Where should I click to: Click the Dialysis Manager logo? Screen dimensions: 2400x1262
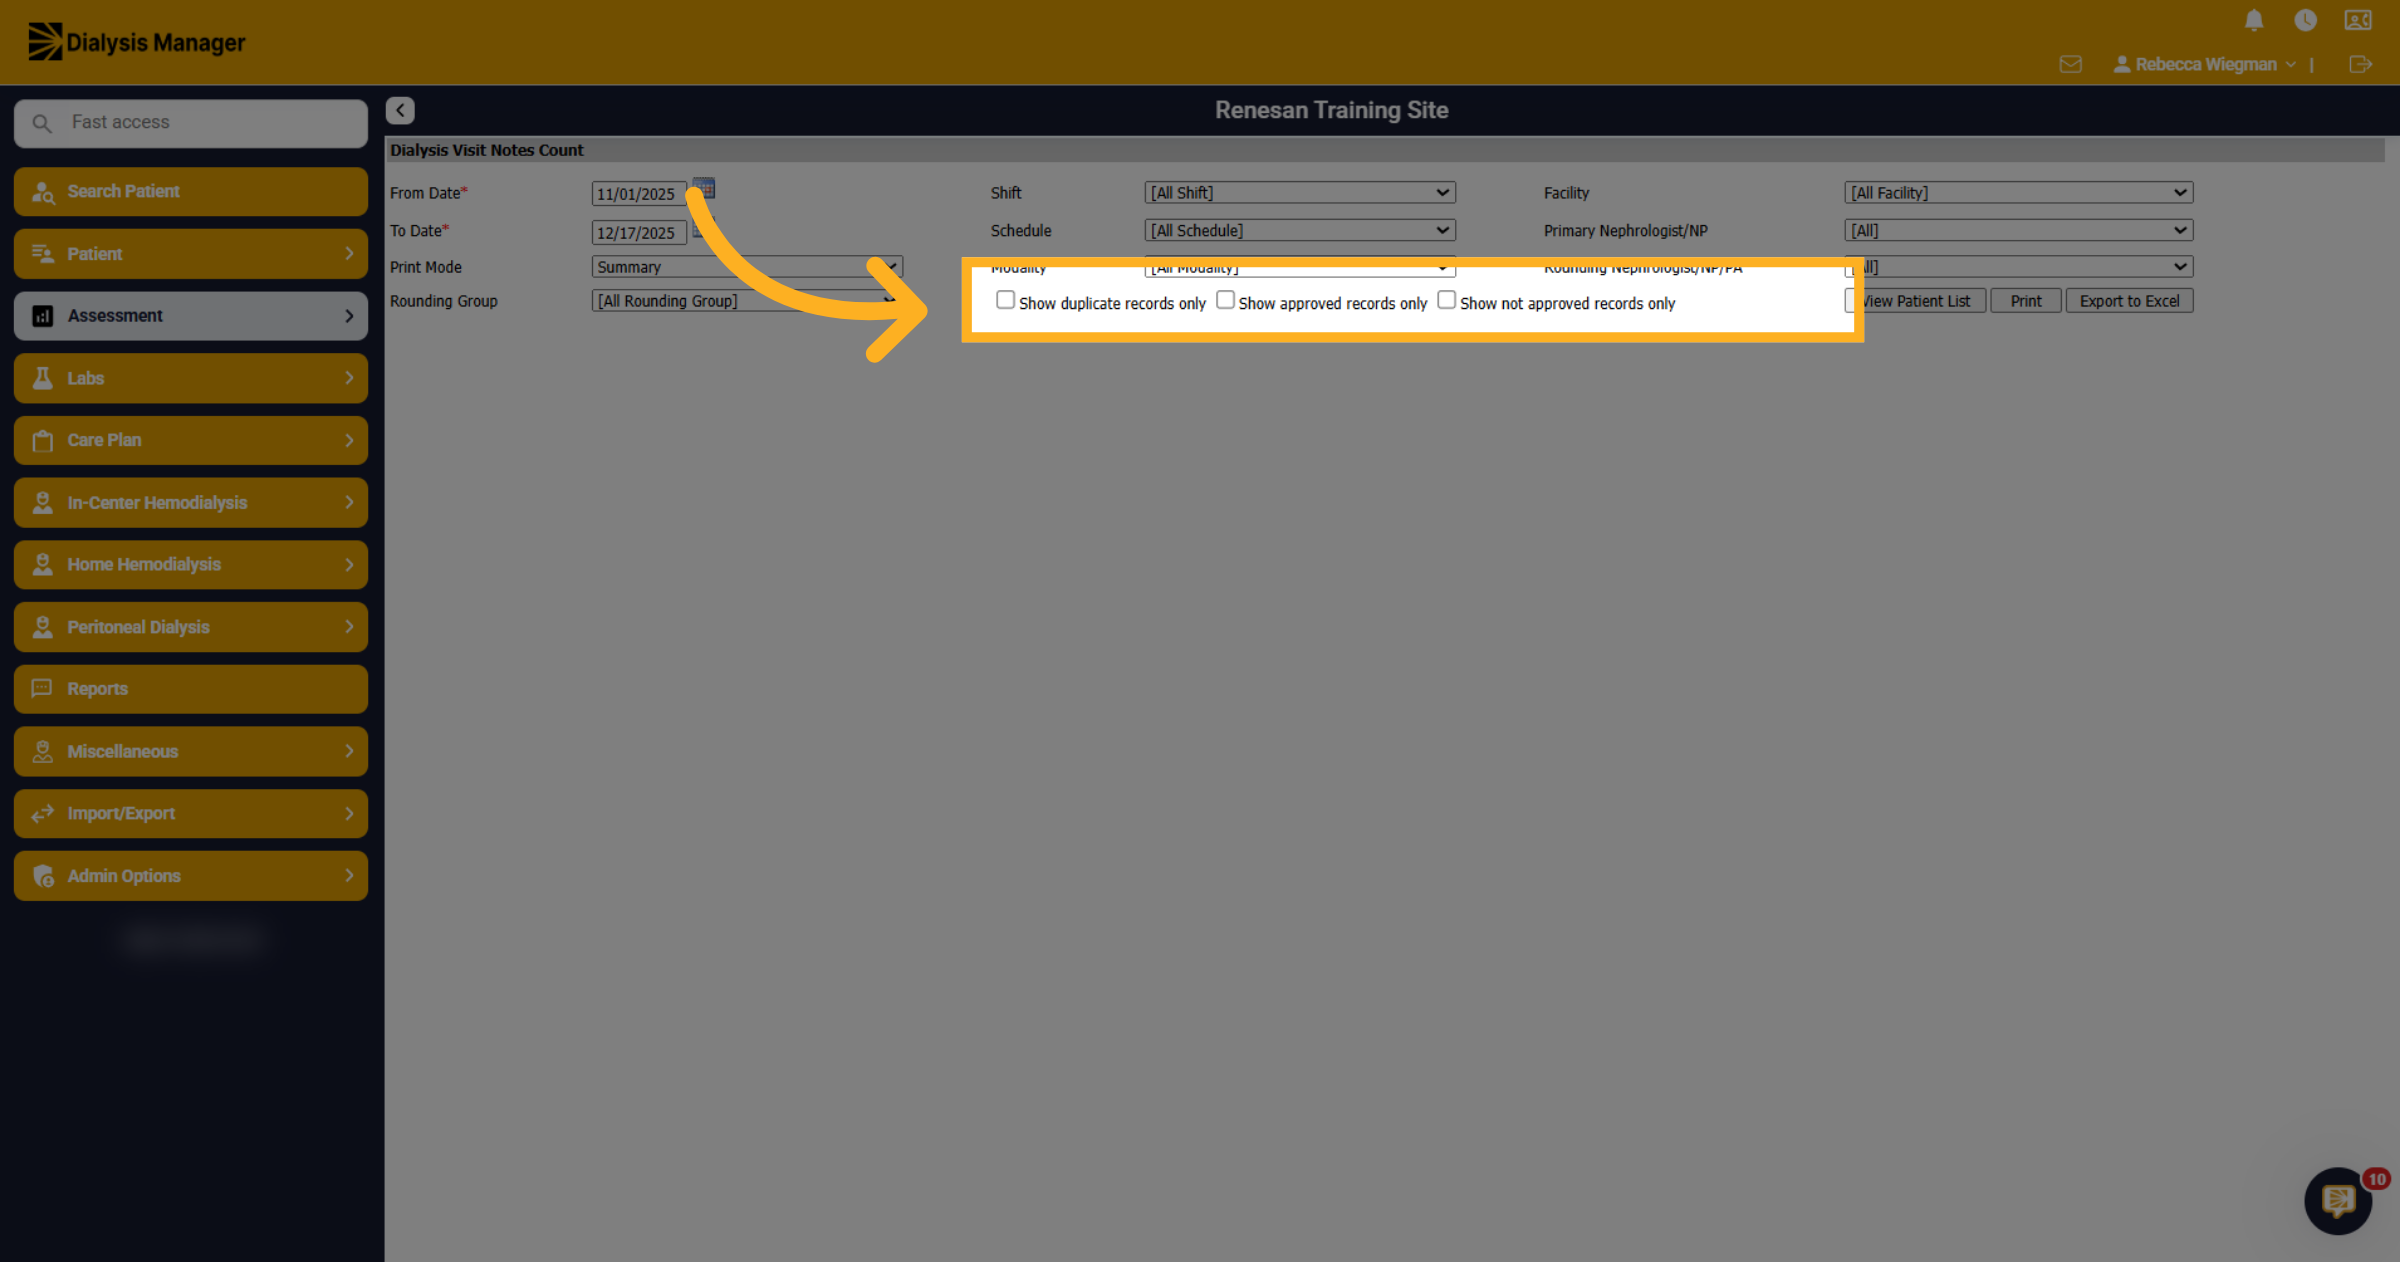(137, 42)
